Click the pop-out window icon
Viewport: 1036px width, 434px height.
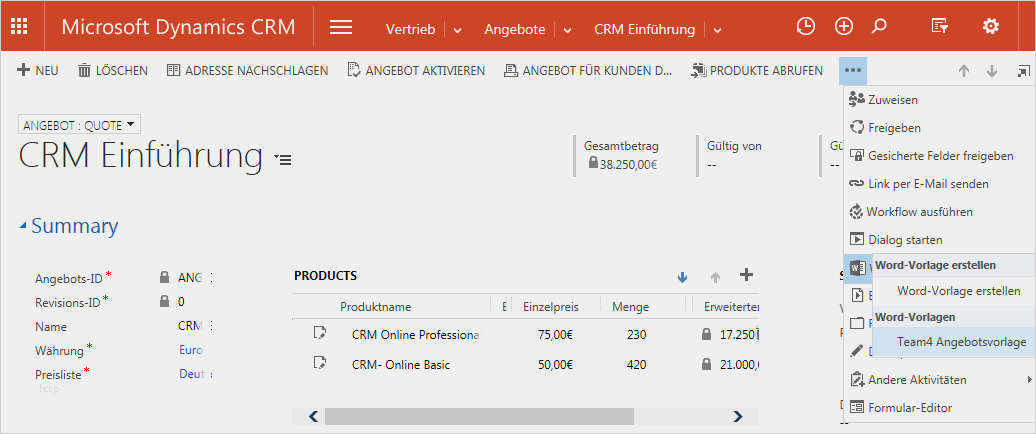click(1023, 71)
